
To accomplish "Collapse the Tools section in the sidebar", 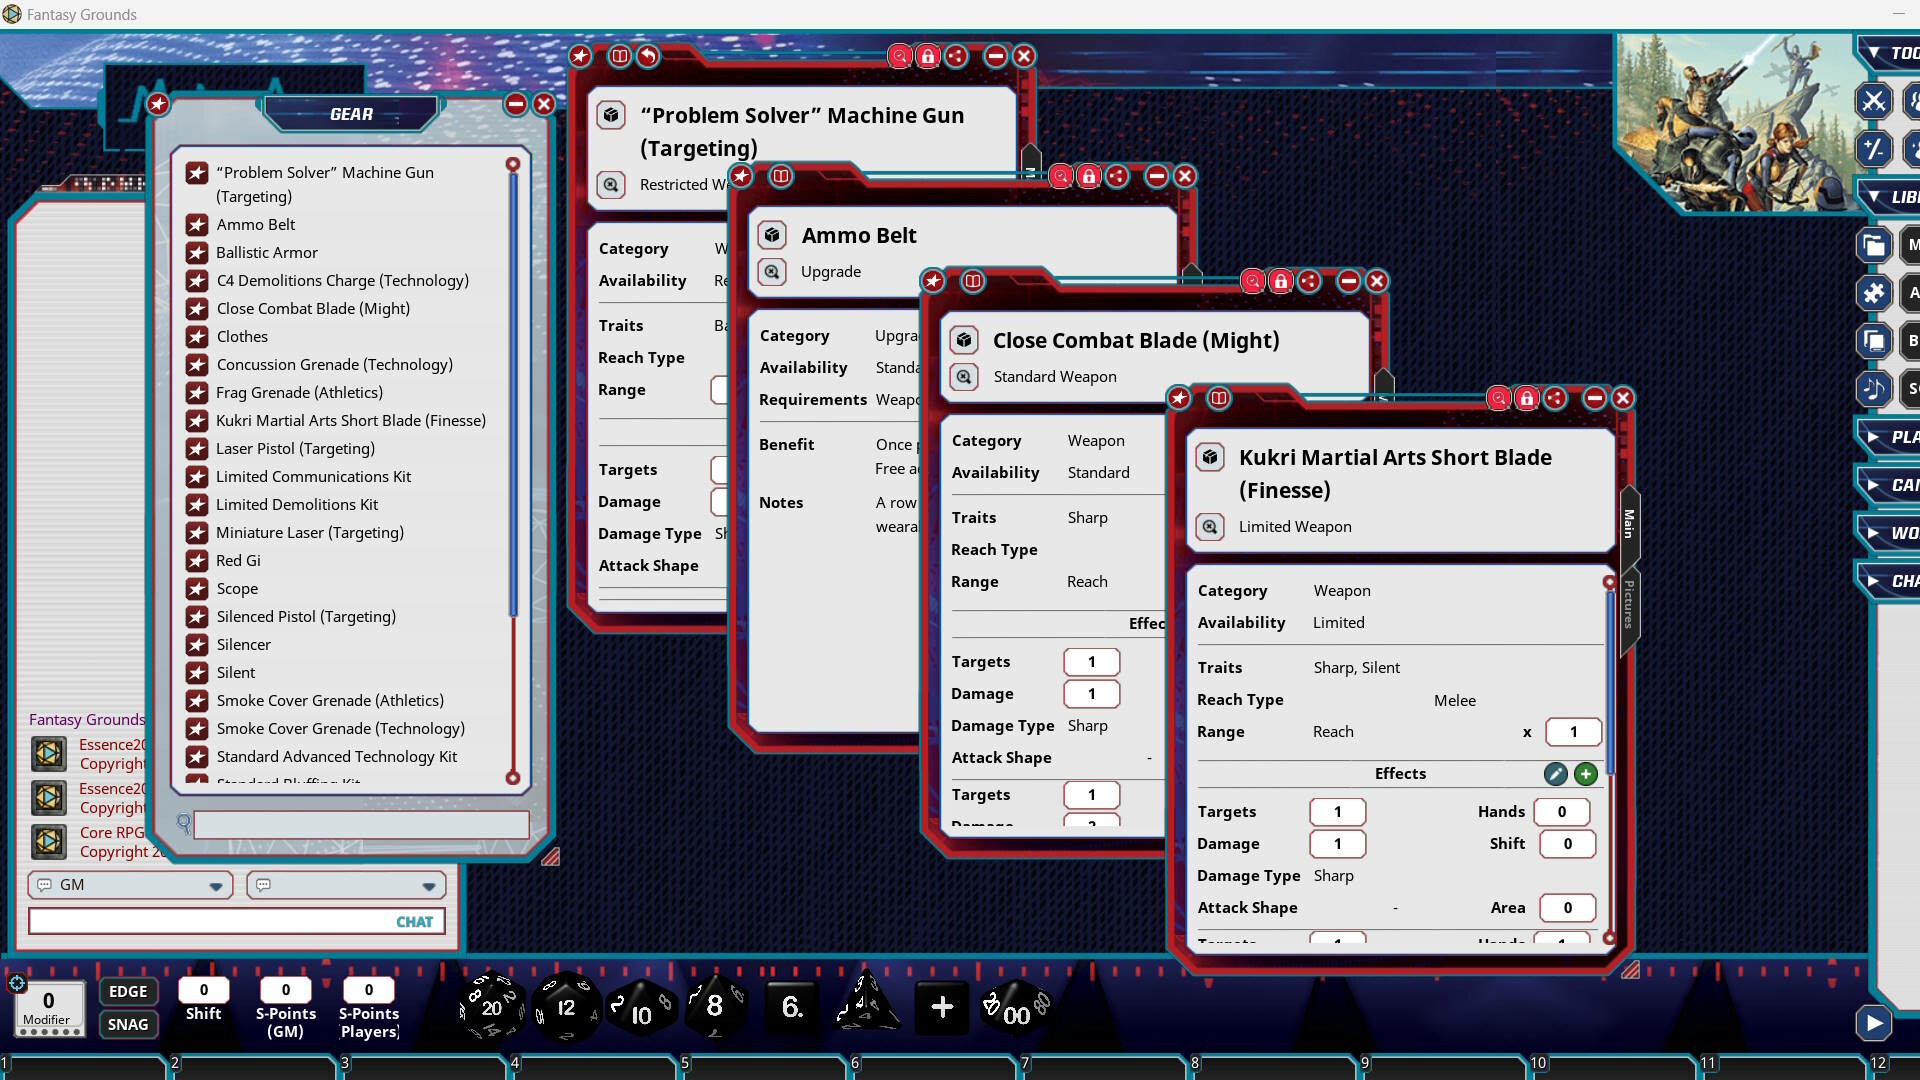I will point(1874,52).
